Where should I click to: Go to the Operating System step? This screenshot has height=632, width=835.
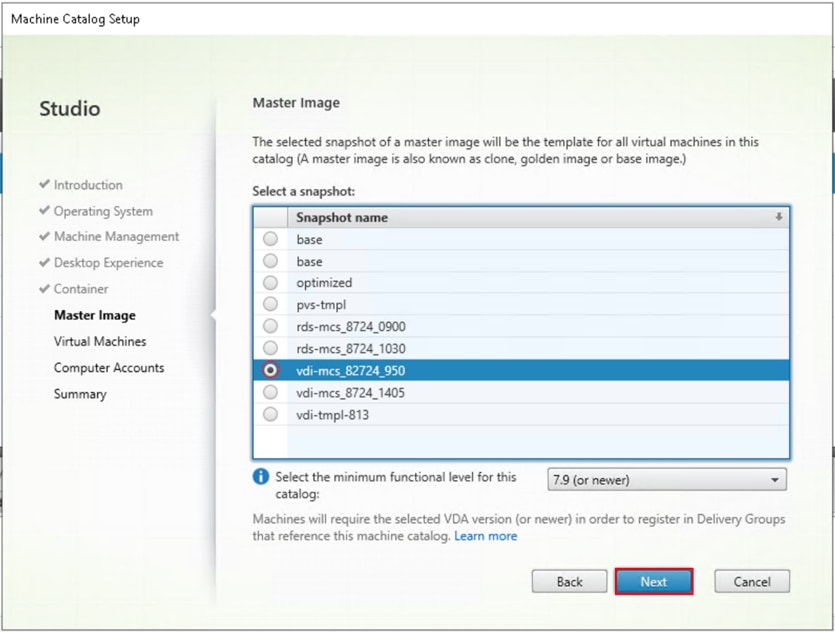(x=103, y=211)
